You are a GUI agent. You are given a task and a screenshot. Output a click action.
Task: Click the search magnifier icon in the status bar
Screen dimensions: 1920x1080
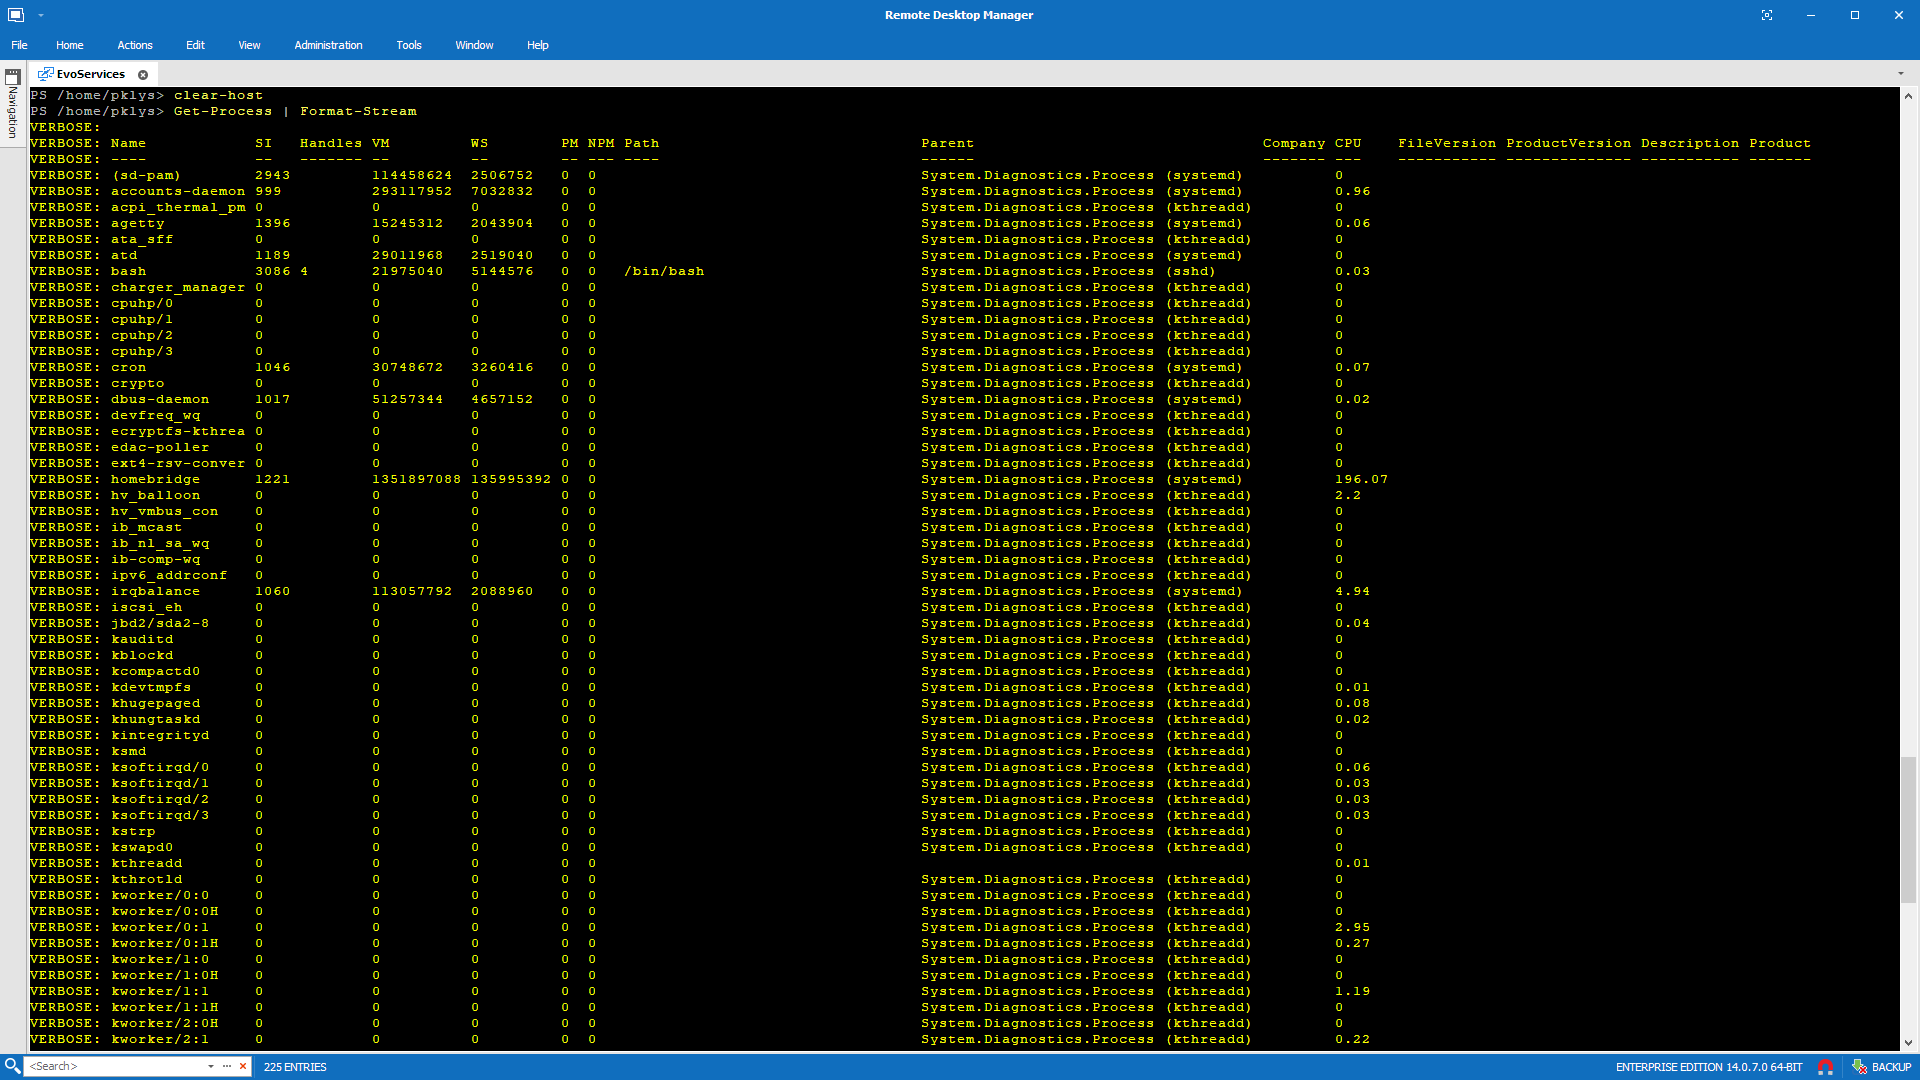10,1066
